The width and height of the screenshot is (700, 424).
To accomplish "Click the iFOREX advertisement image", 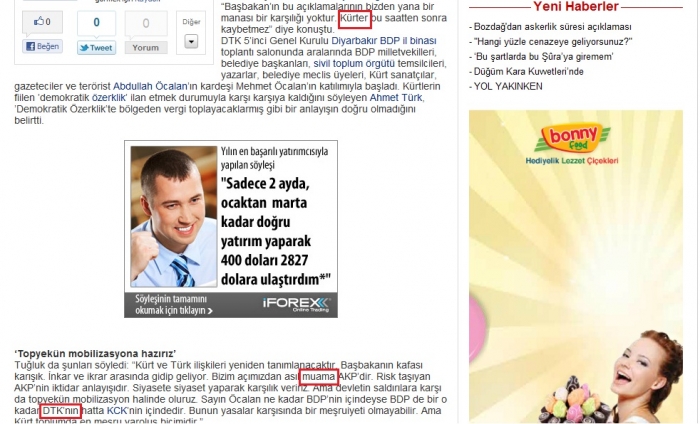I will tap(231, 229).
